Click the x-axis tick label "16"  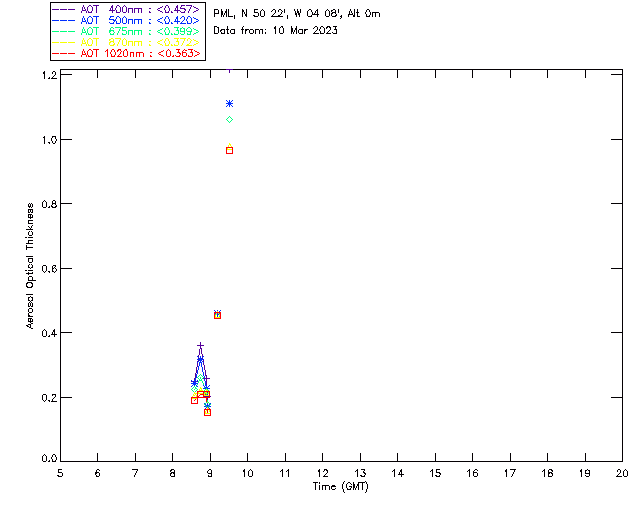point(472,473)
